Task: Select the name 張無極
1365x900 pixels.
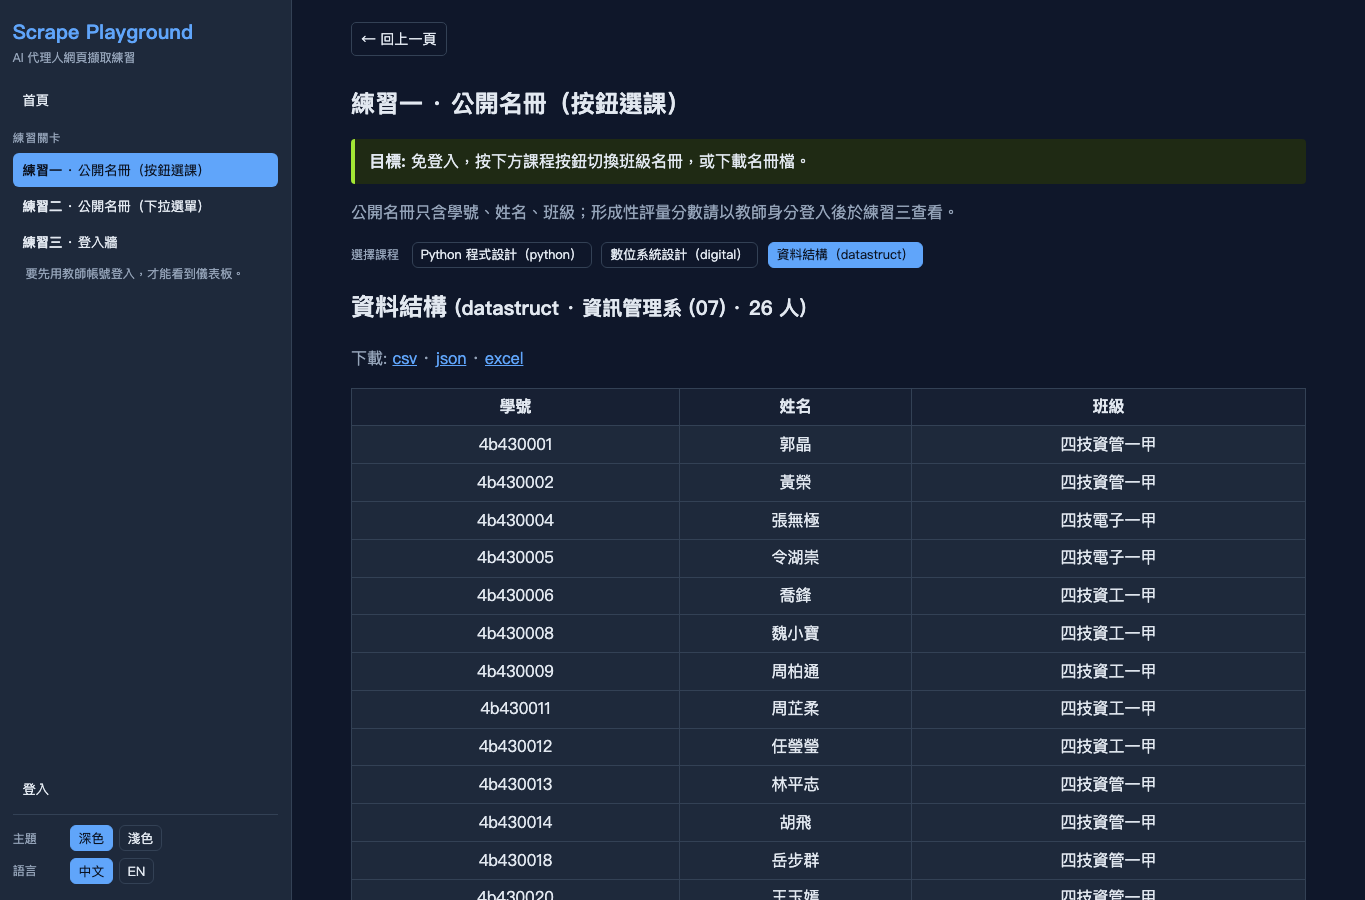Action: [795, 520]
